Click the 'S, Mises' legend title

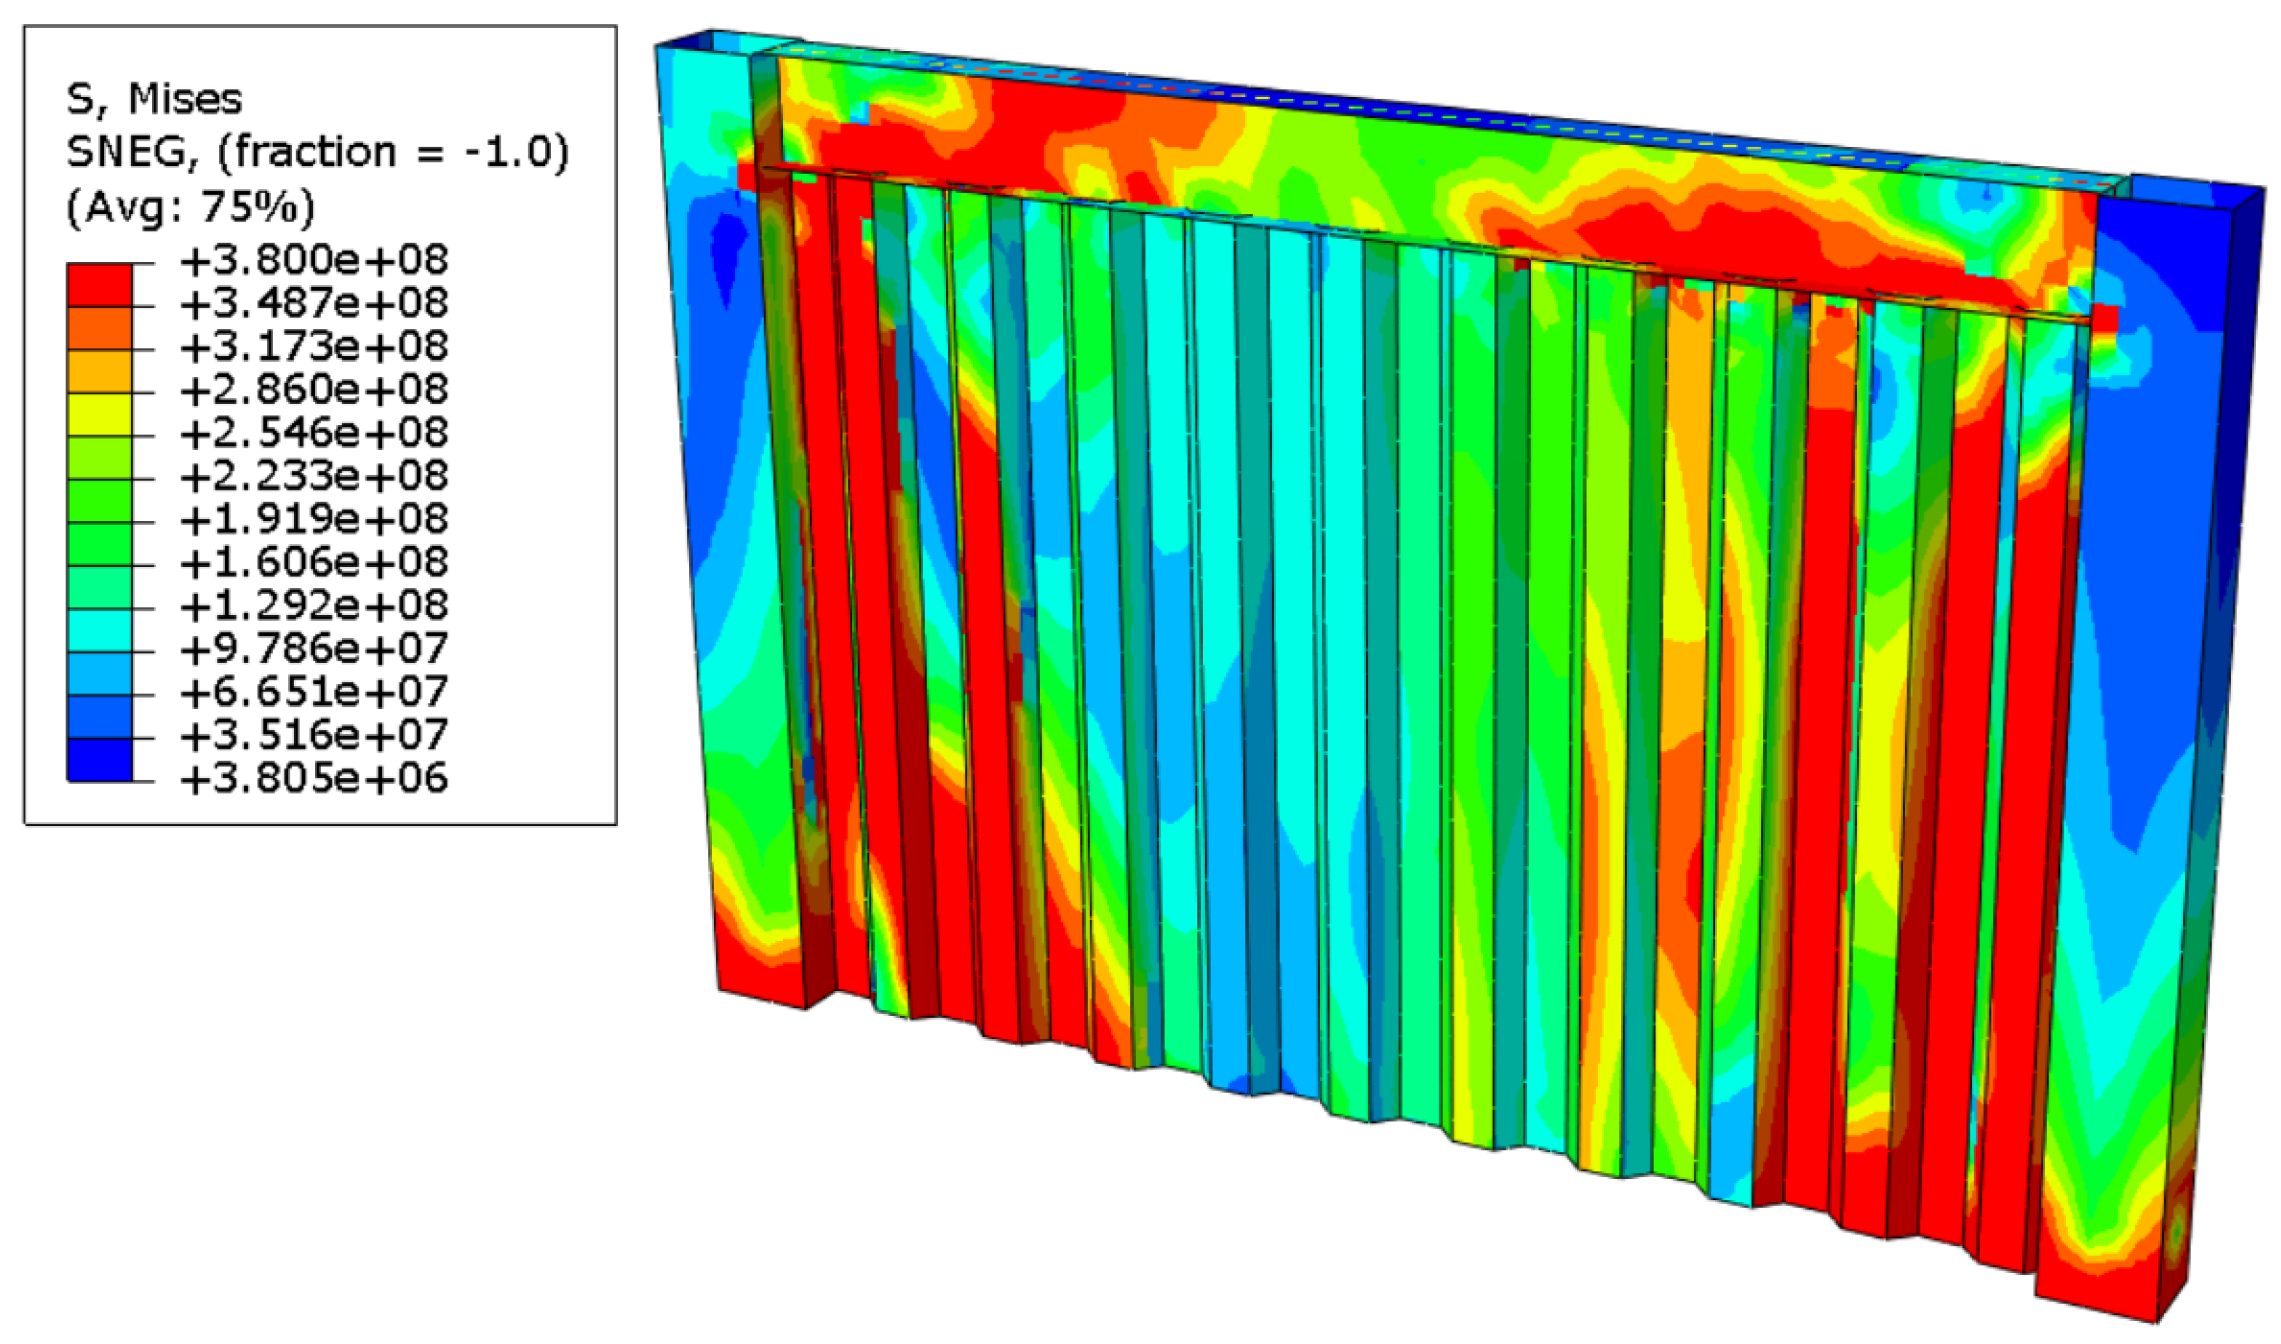pos(154,99)
